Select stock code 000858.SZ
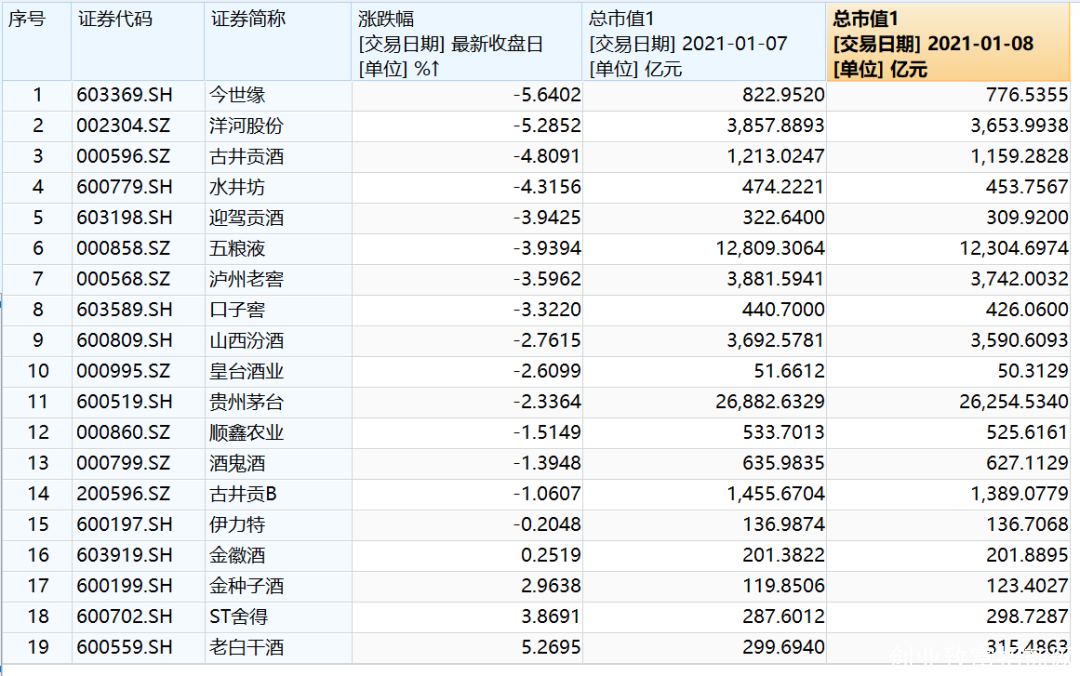Viewport: 1080px width, 676px height. tap(123, 248)
